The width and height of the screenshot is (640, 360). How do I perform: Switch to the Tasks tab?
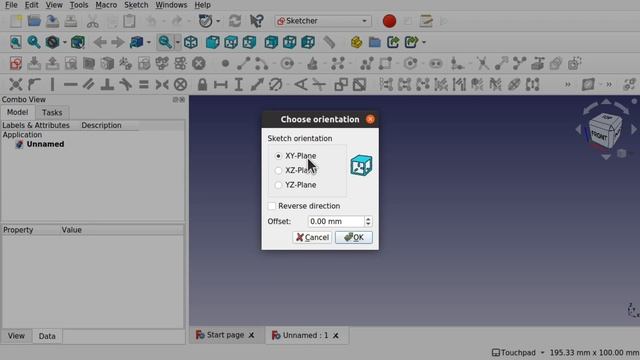coord(52,113)
